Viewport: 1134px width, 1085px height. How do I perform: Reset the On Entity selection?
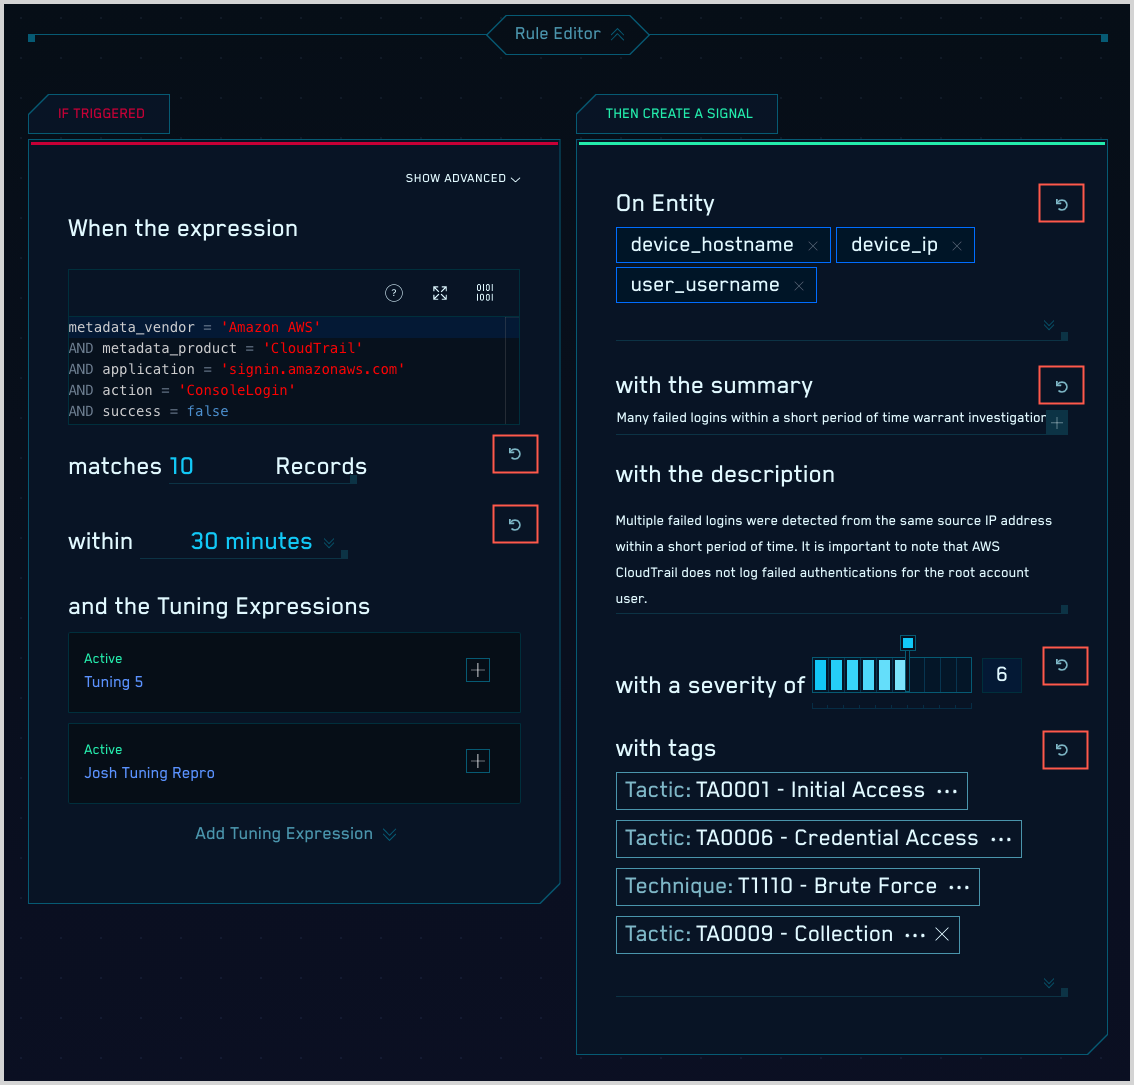[1062, 204]
